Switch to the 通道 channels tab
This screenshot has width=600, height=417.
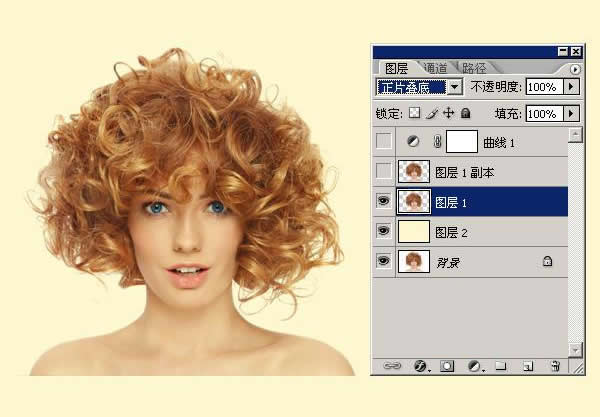[435, 68]
